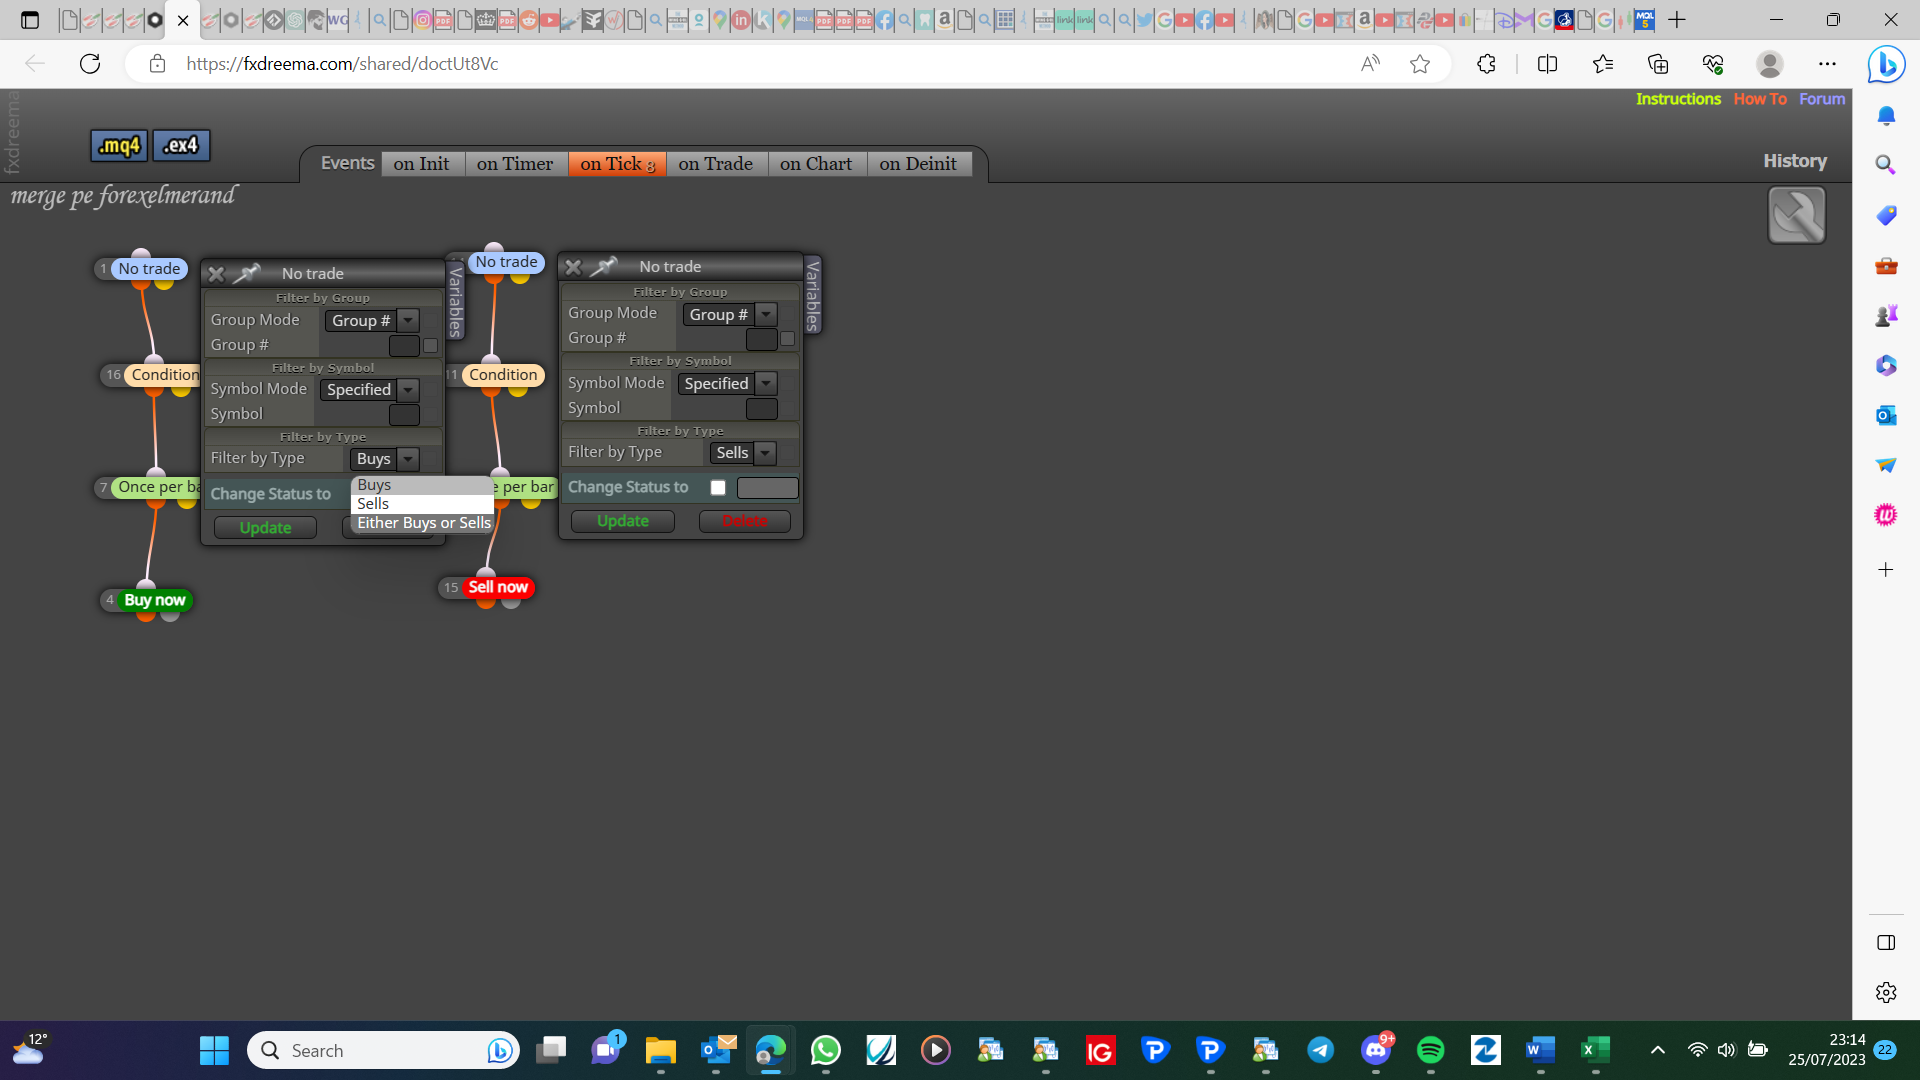Open a new browser tab

1677,20
